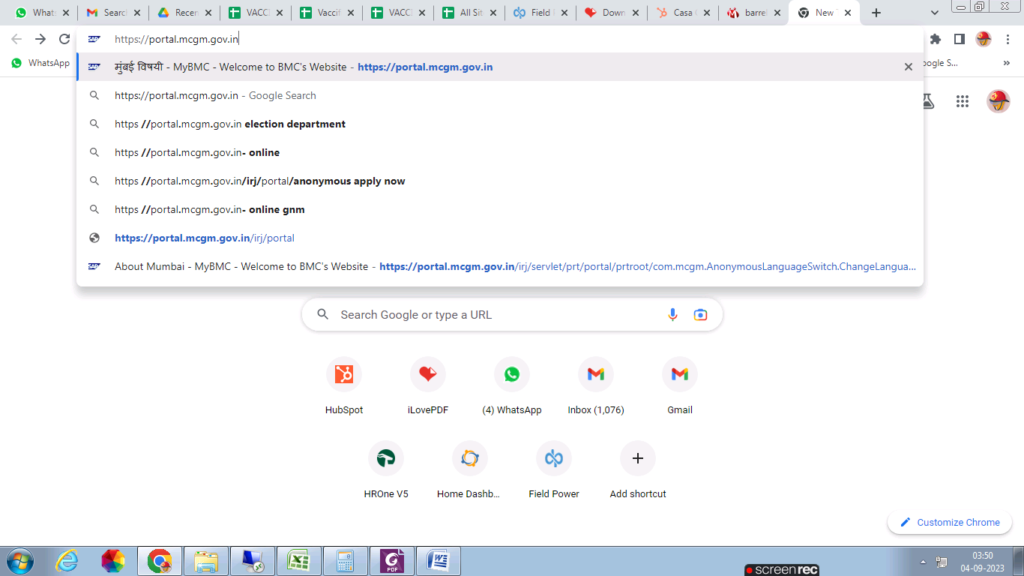Open the Google apps grid menu
The width and height of the screenshot is (1024, 576).
pos(962,101)
